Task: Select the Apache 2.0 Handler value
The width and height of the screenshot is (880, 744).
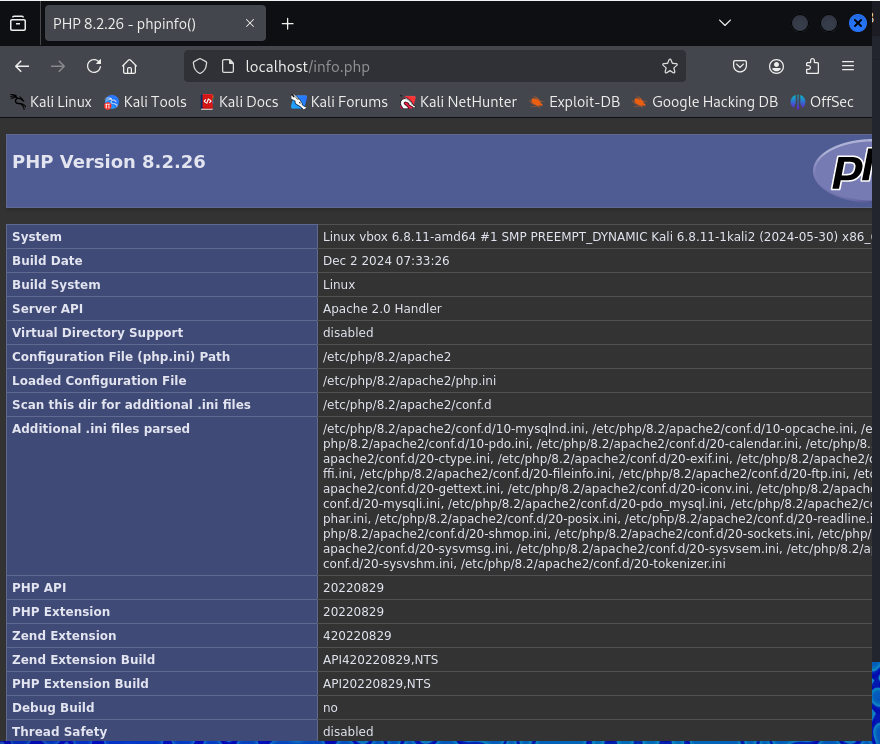Action: coord(382,309)
